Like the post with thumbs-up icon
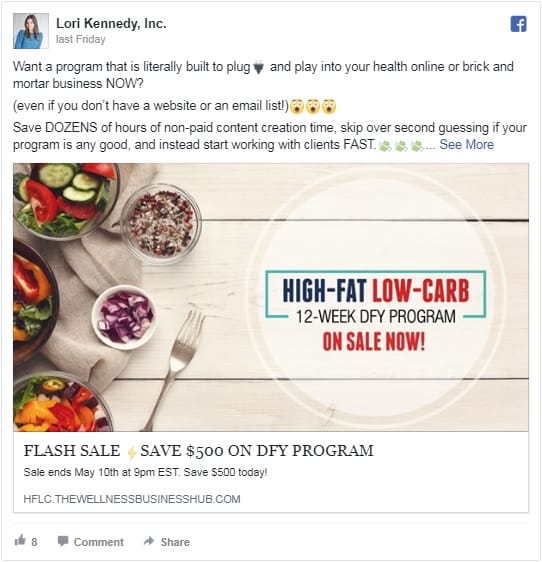 [x=20, y=540]
